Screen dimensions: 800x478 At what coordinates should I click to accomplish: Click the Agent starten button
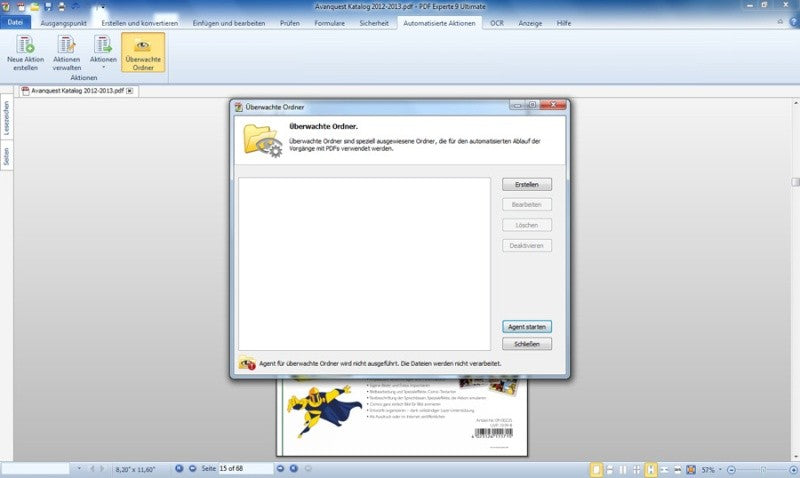[x=527, y=326]
